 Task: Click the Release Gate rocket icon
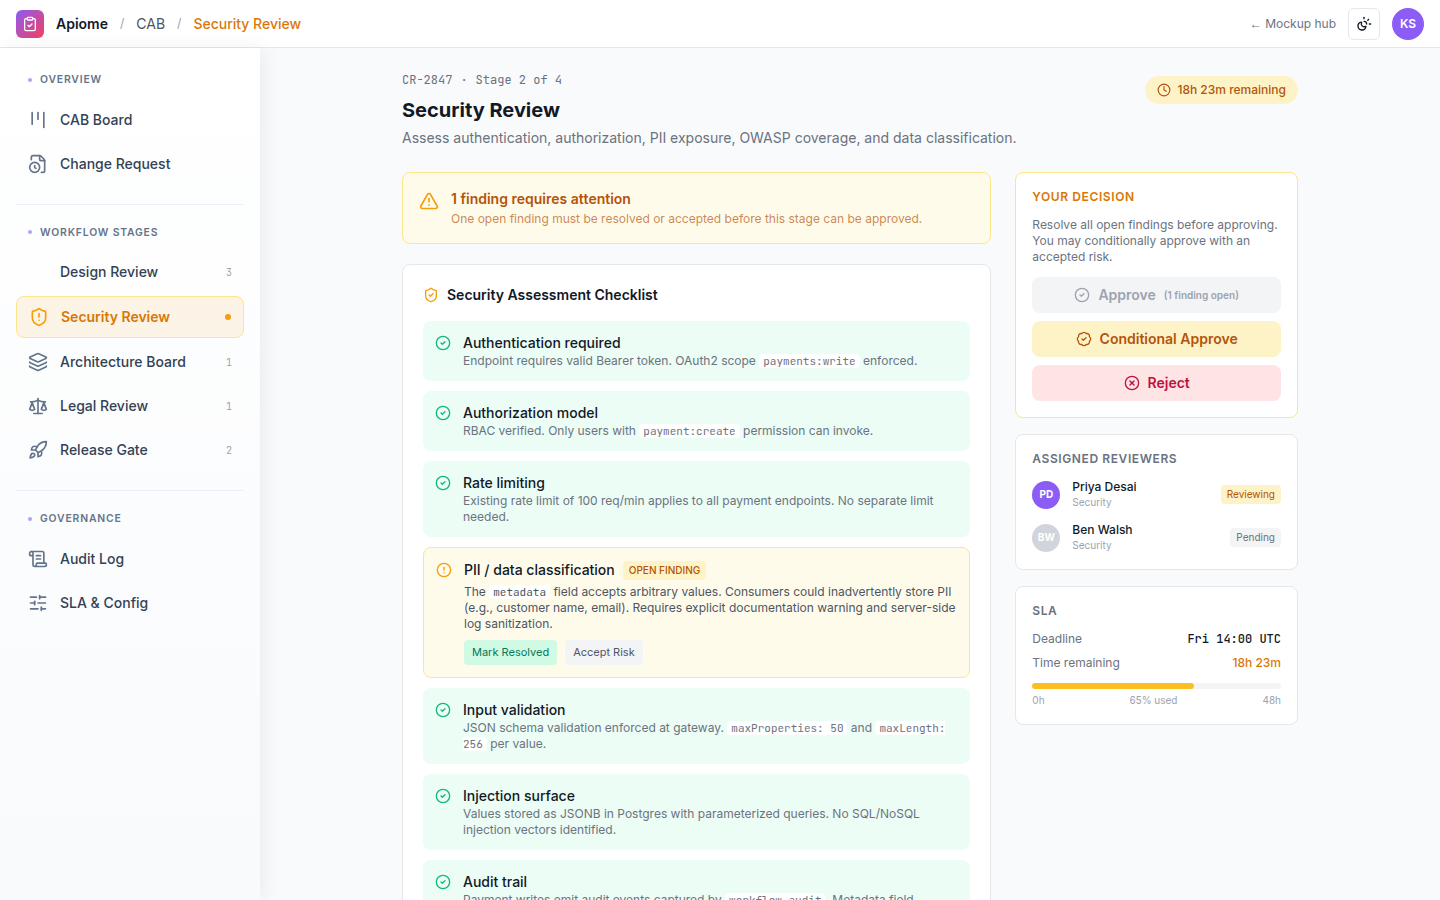coord(38,450)
